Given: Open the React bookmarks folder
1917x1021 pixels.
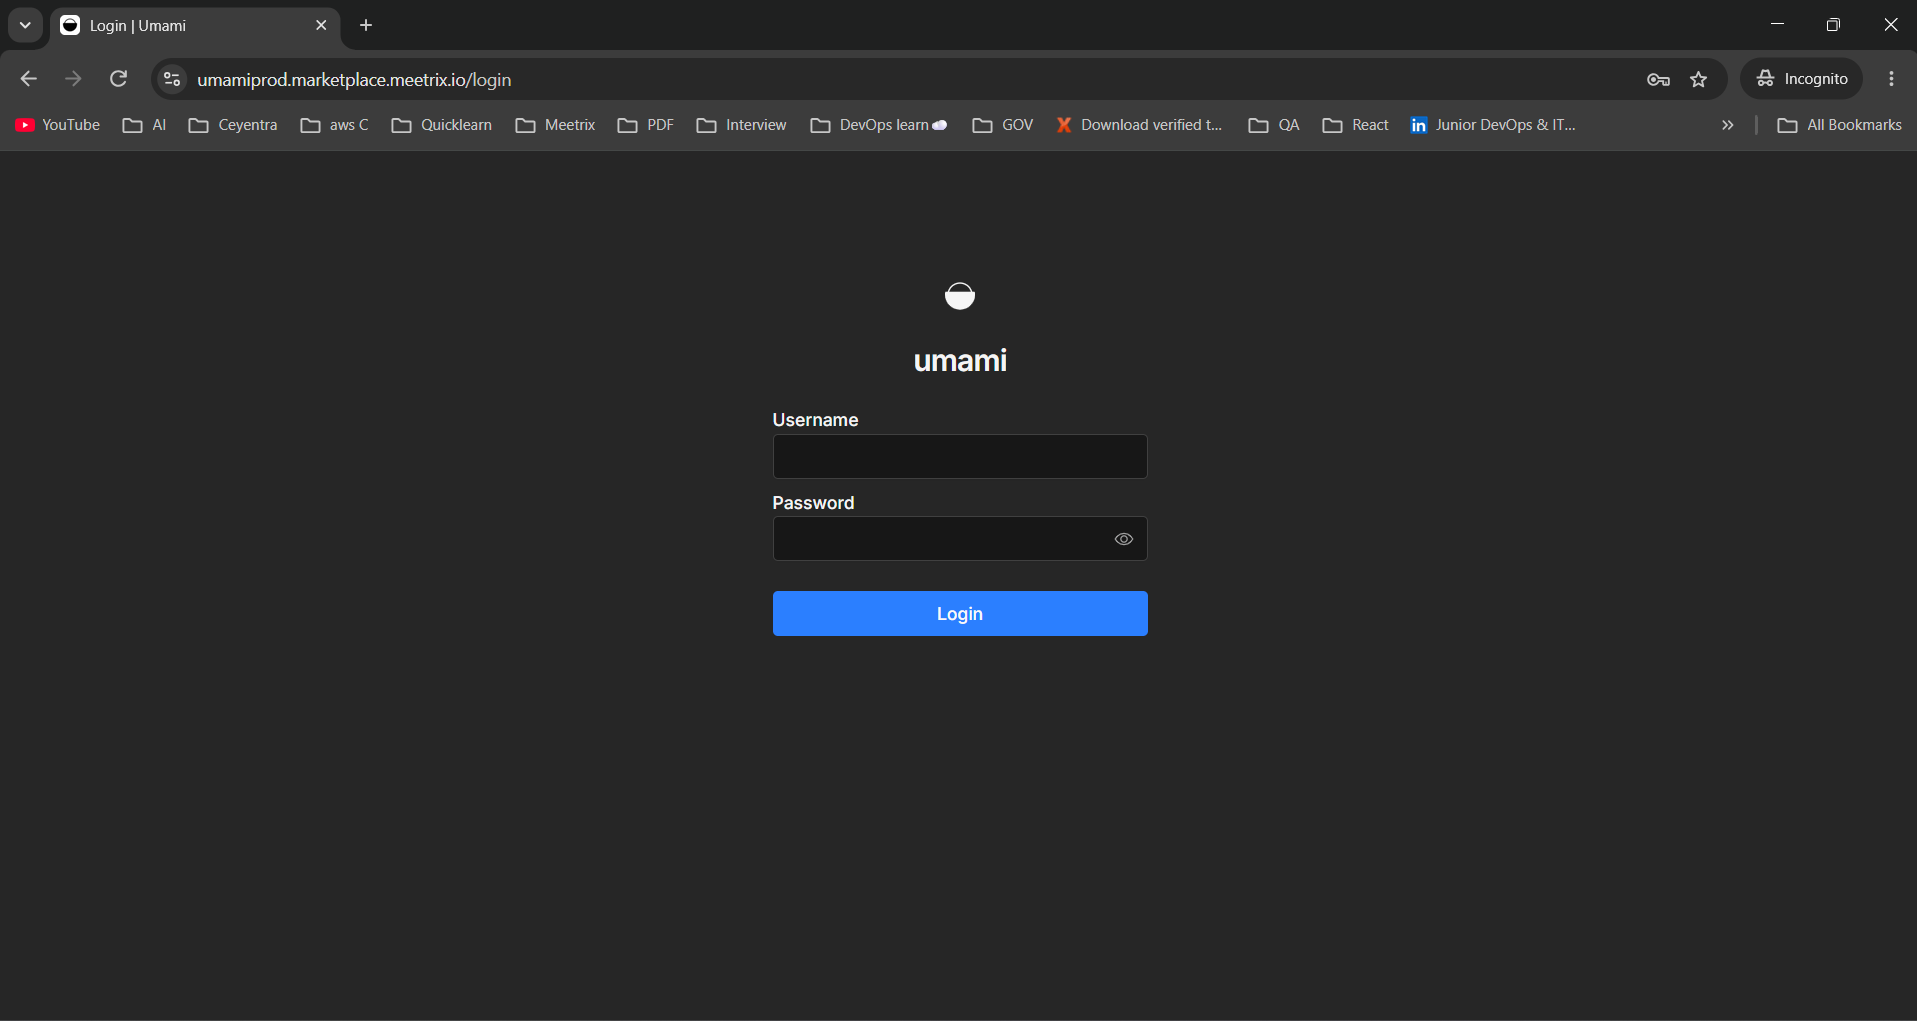Looking at the screenshot, I should 1356,125.
